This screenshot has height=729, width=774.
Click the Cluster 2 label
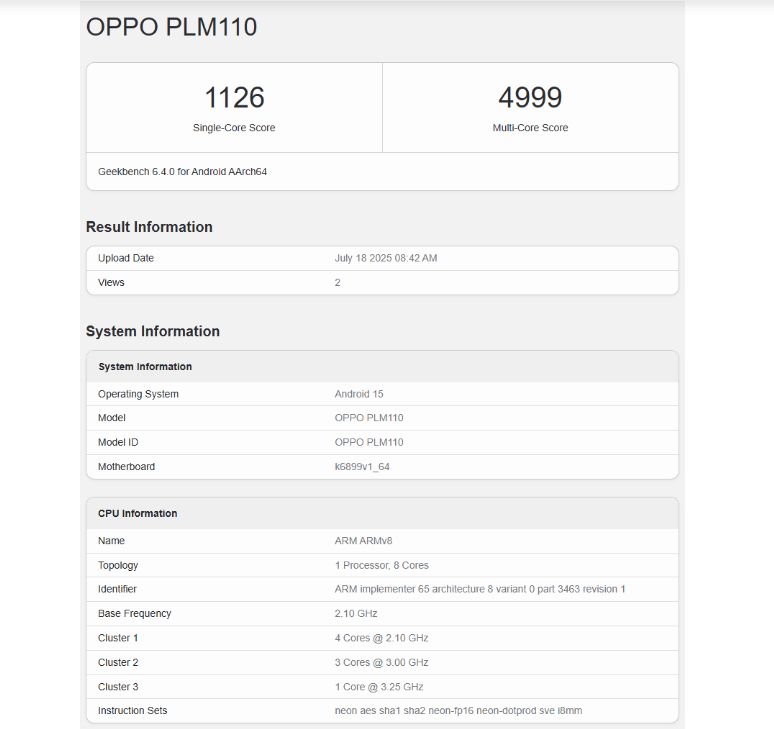coord(118,662)
